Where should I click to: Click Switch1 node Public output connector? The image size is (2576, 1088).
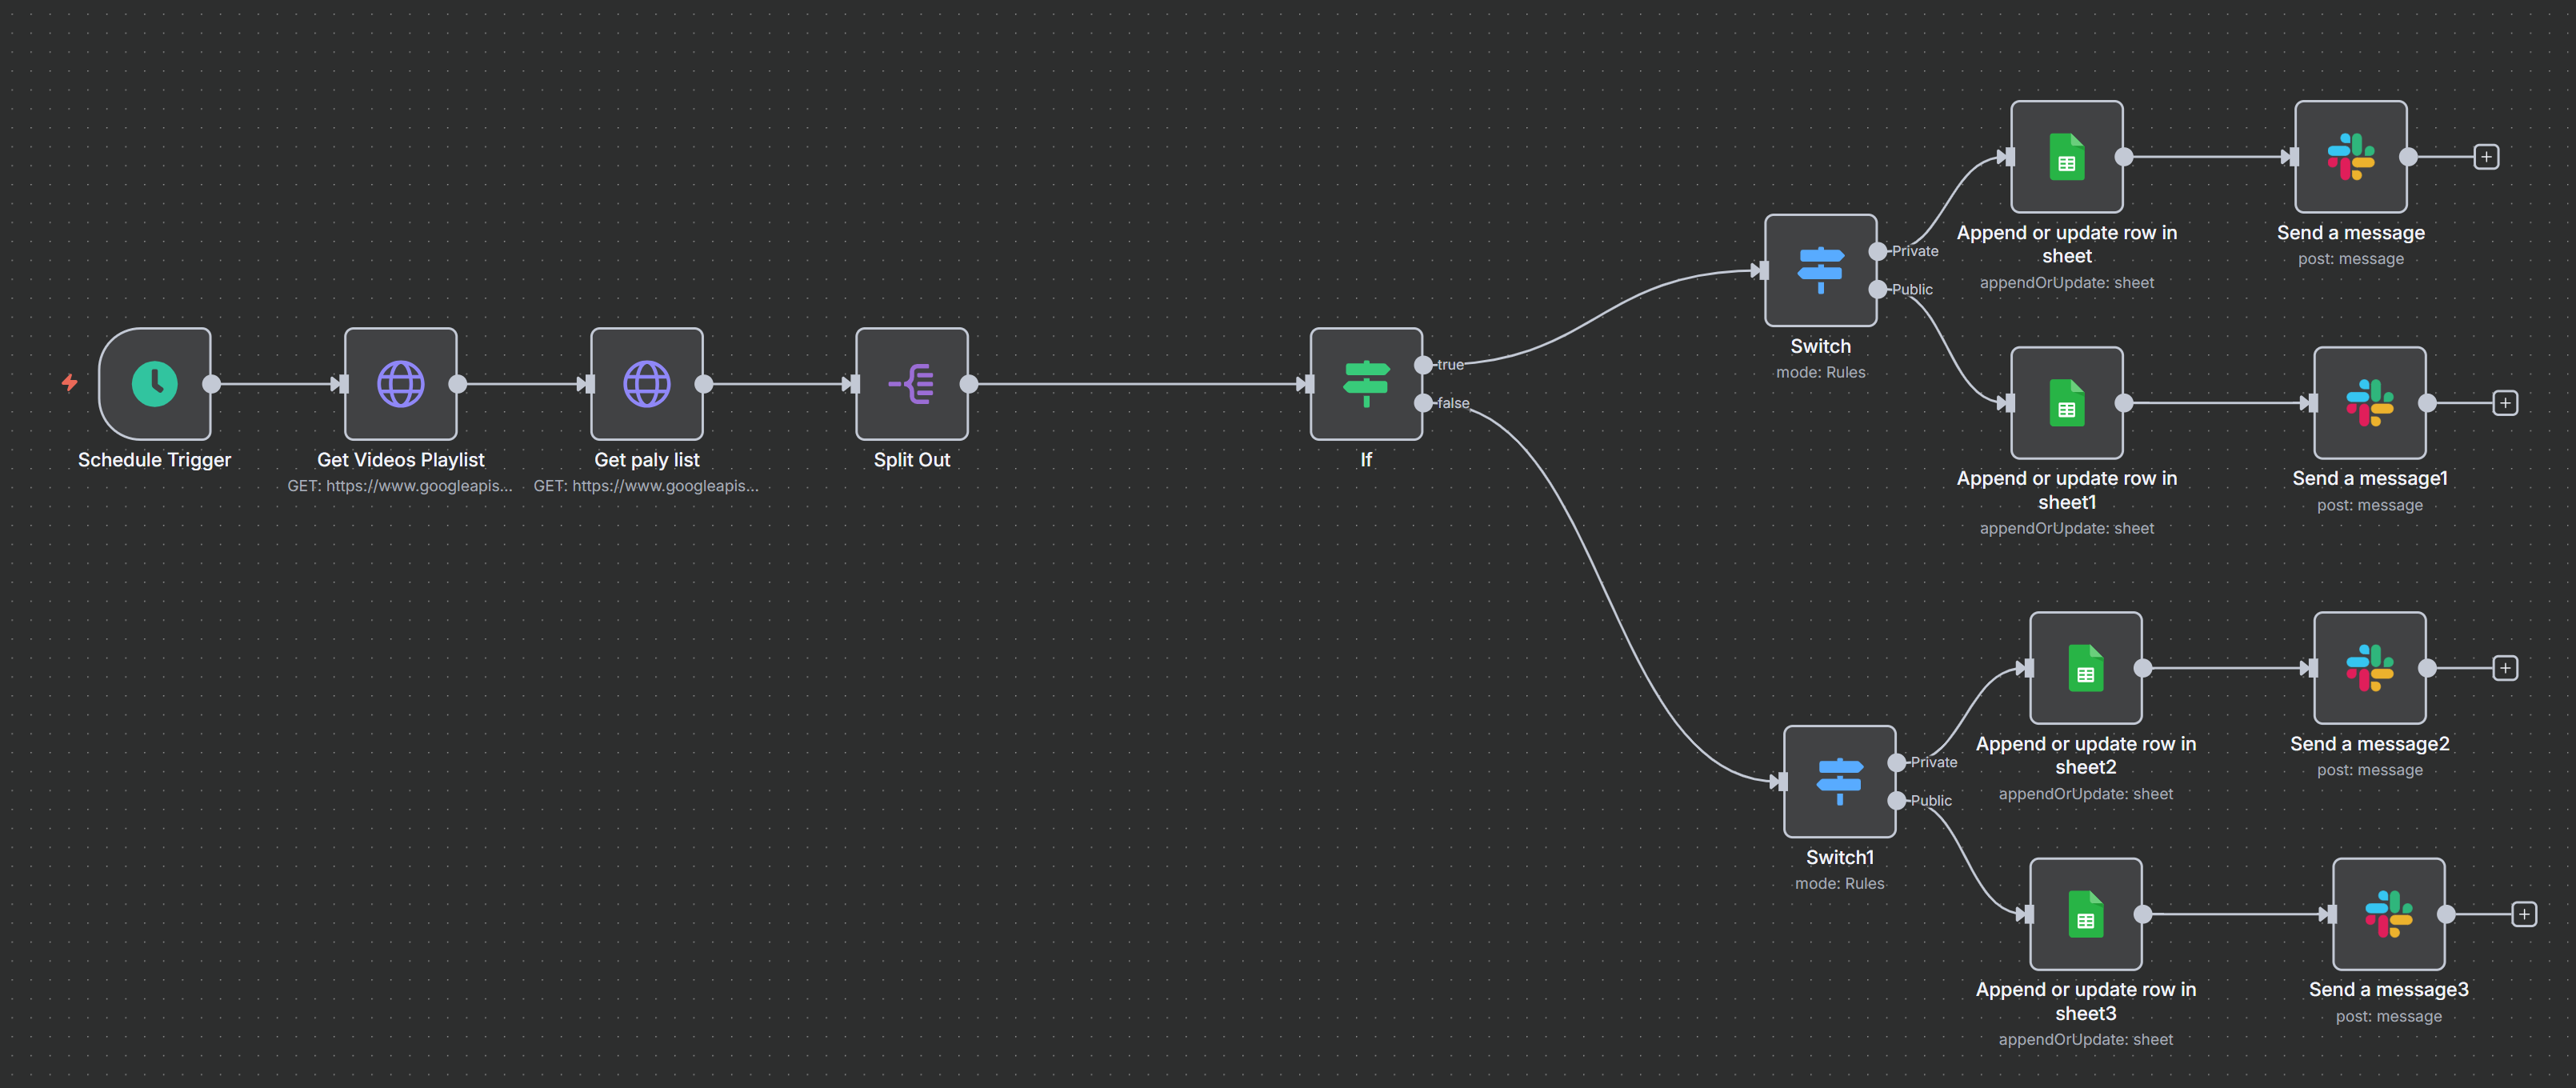(x=1897, y=800)
